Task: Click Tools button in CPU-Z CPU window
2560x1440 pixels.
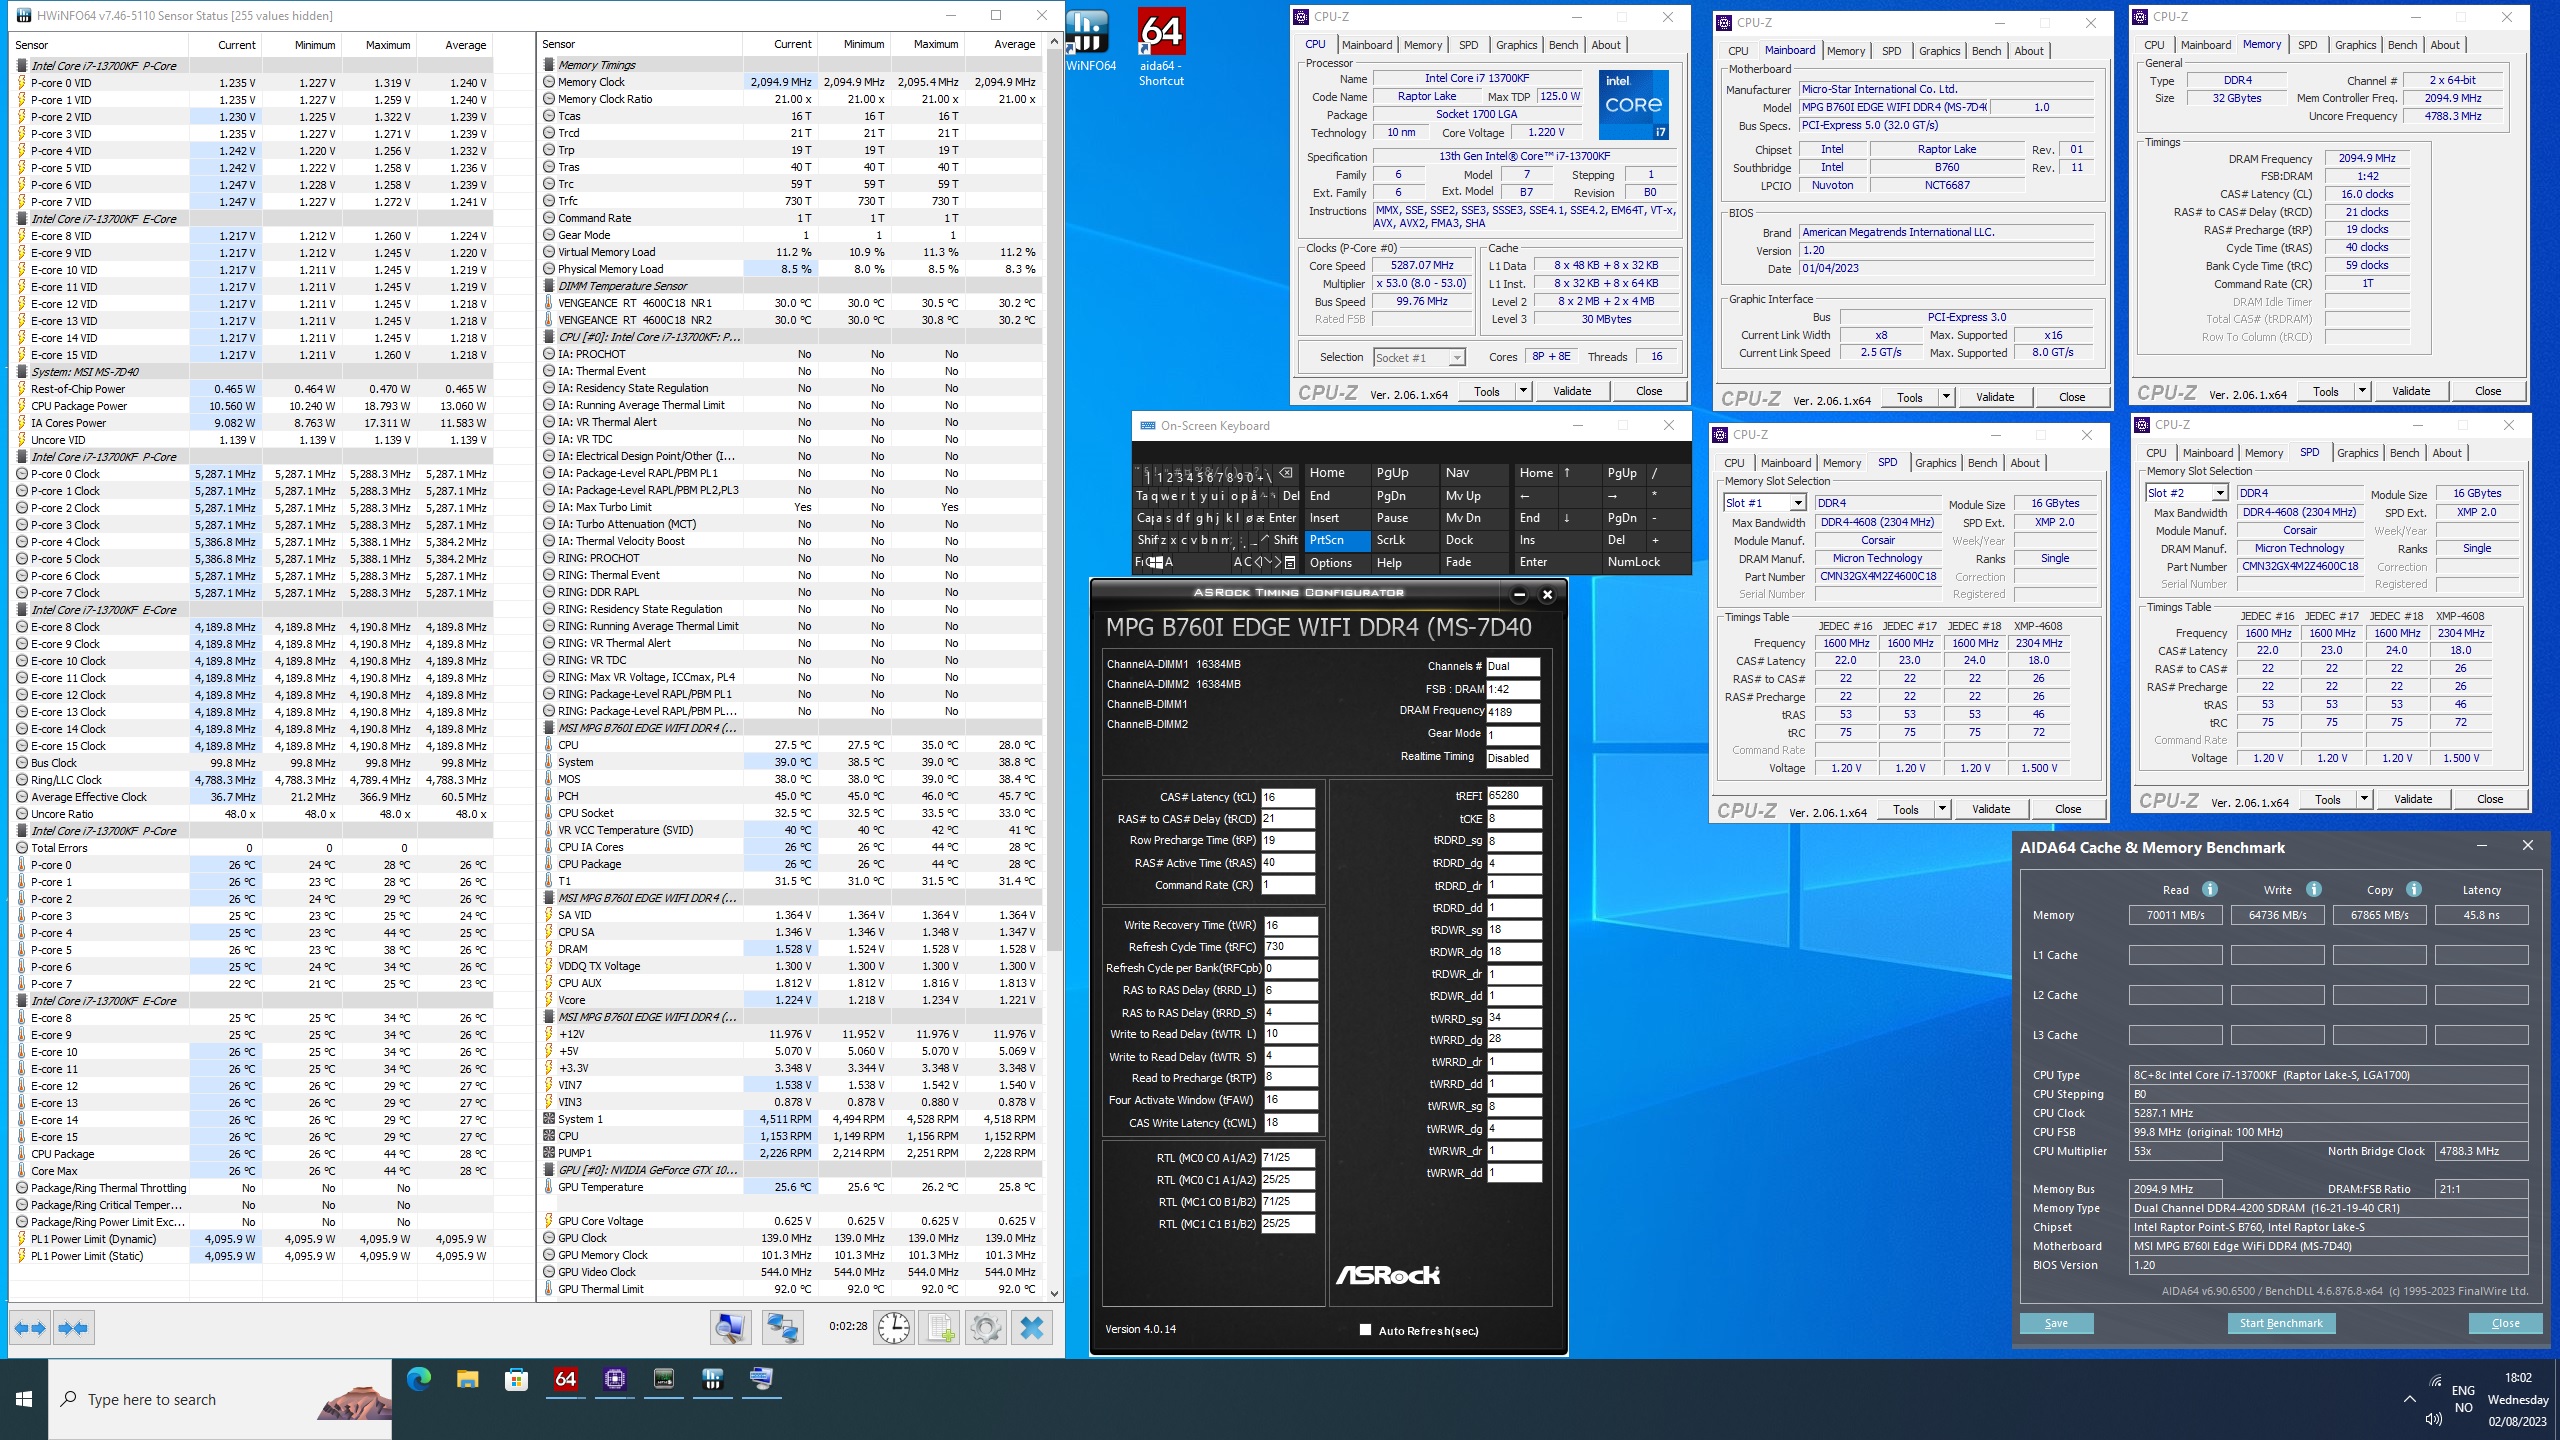Action: coord(1487,391)
